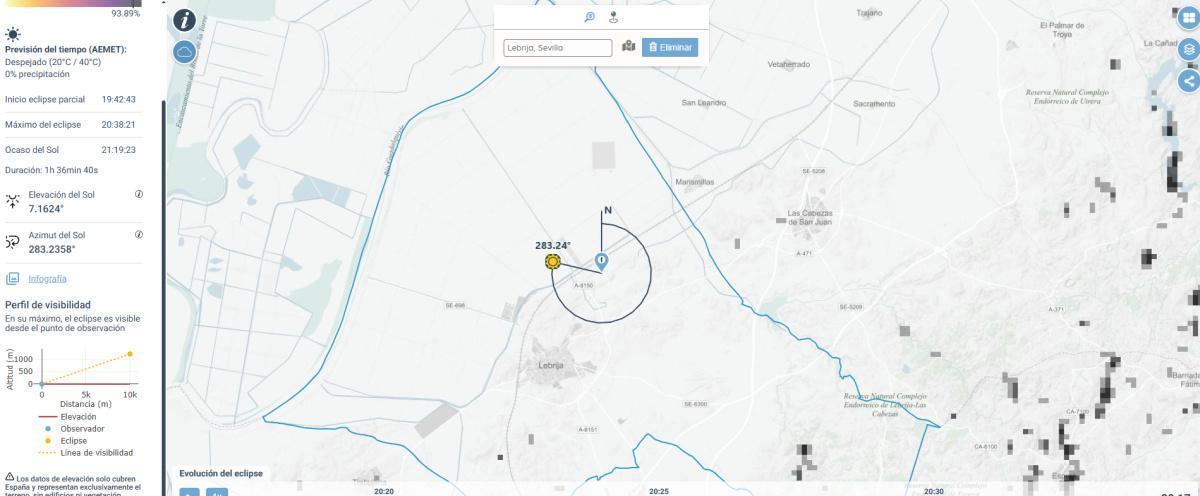This screenshot has height=496, width=1200.
Task: Click the Ocaso del Sol time 21:19:23
Action: click(x=119, y=149)
